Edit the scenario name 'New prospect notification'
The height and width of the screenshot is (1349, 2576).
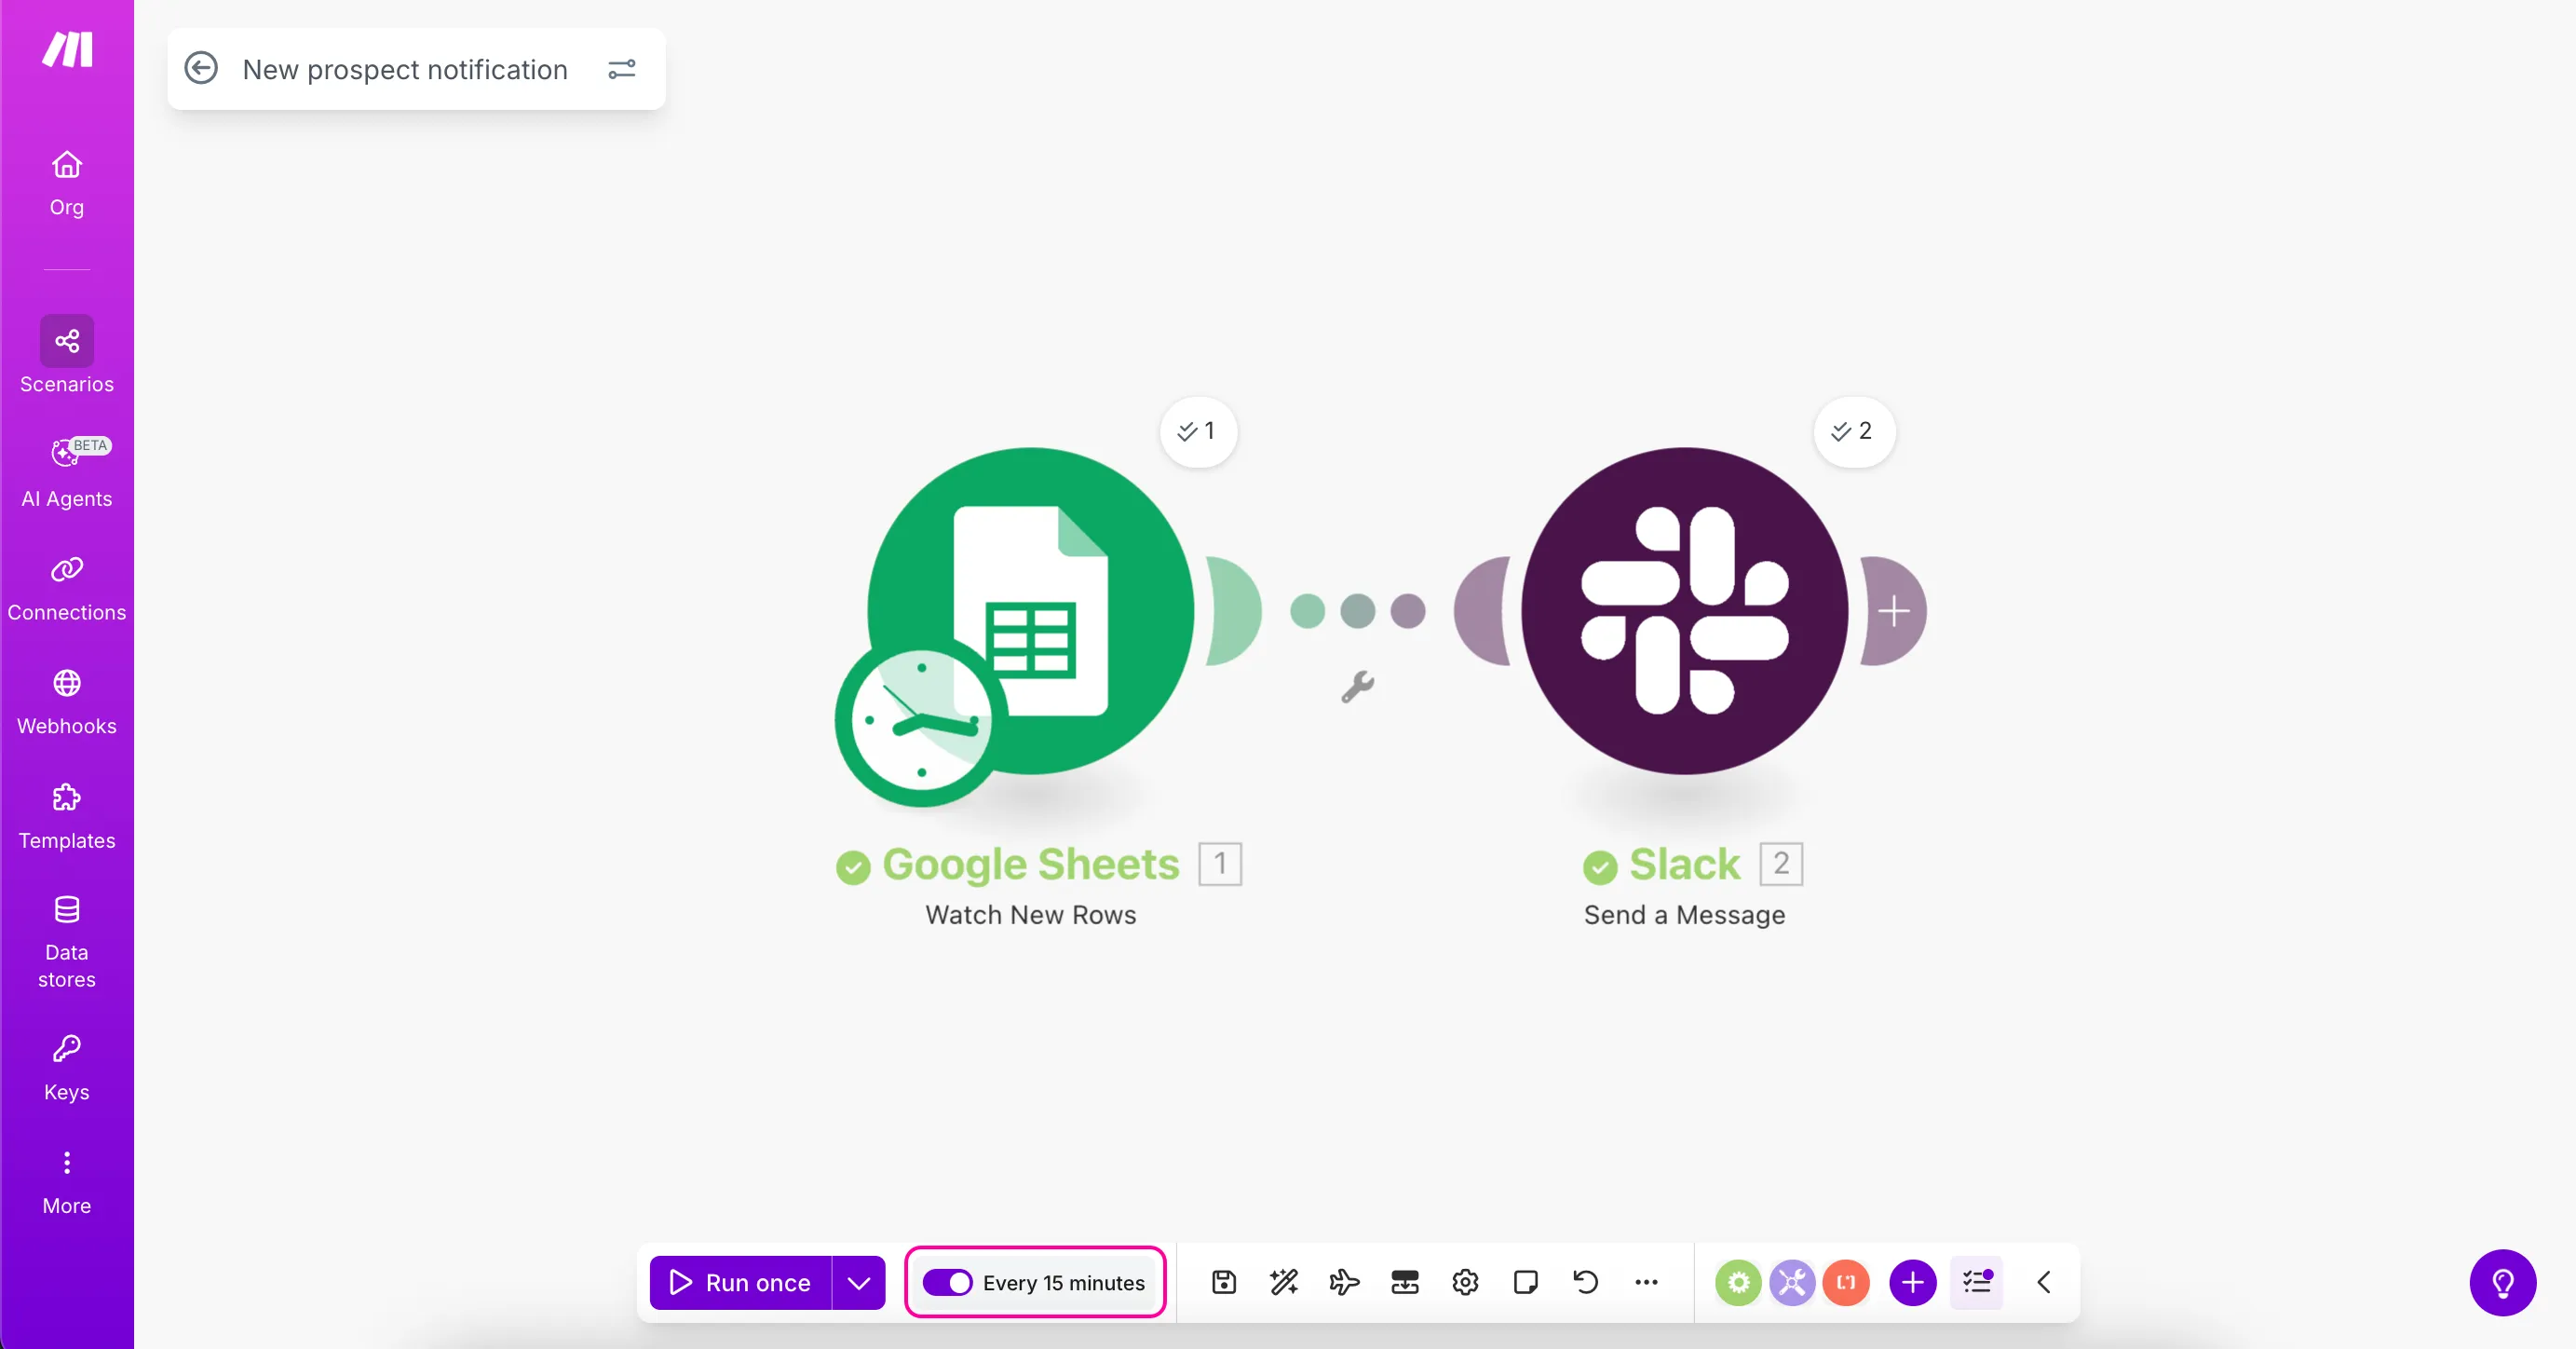pos(405,69)
